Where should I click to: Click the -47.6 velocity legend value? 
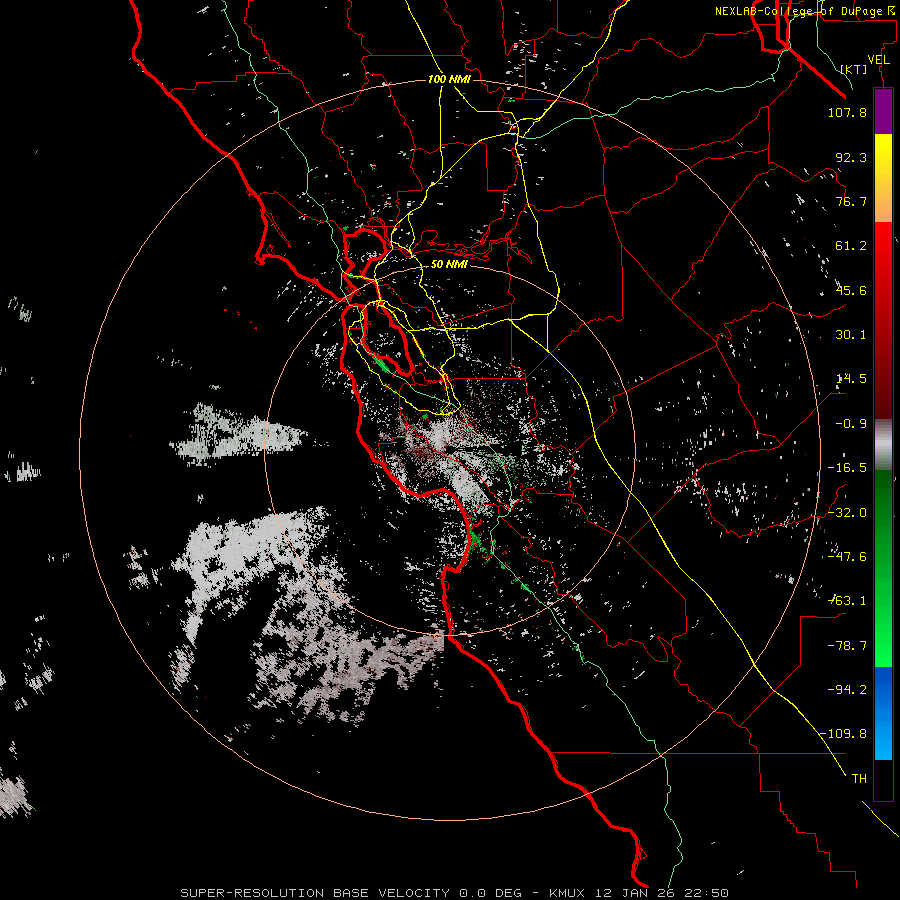click(847, 557)
